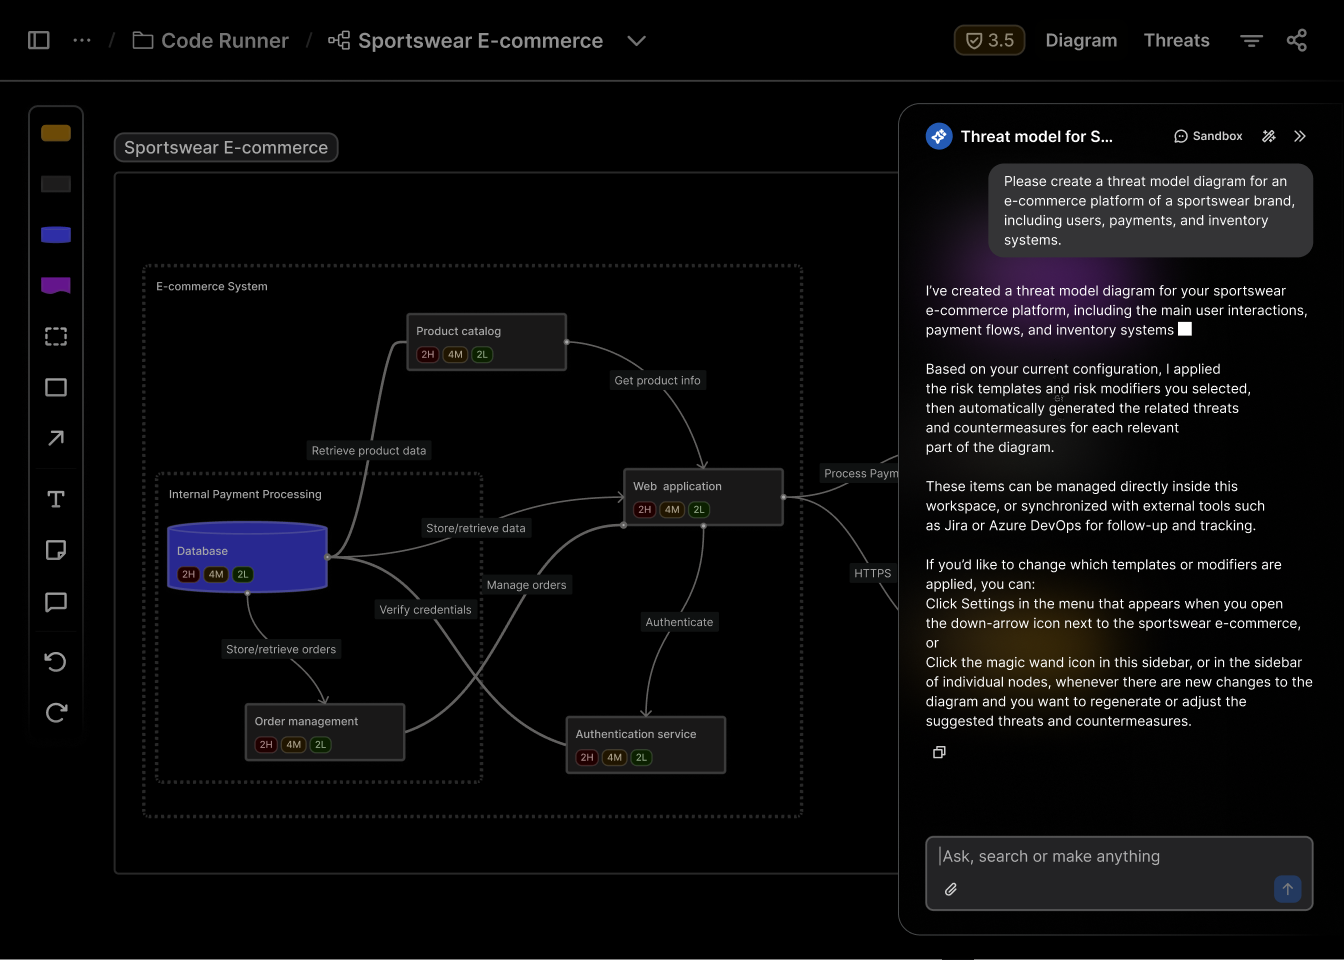The image size is (1344, 960).
Task: Open the breadcrumb ellipsis menu
Action: pos(82,40)
